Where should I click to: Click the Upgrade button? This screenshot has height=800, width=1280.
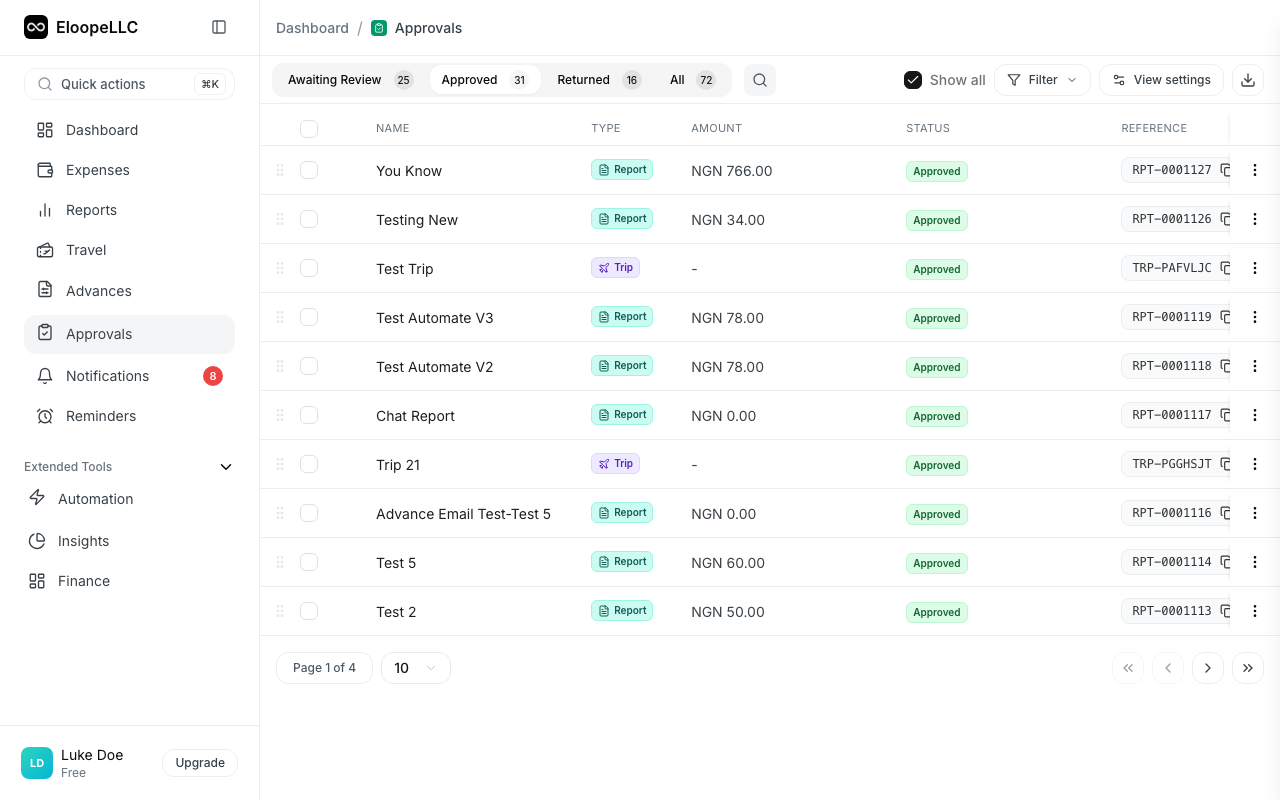pos(200,763)
